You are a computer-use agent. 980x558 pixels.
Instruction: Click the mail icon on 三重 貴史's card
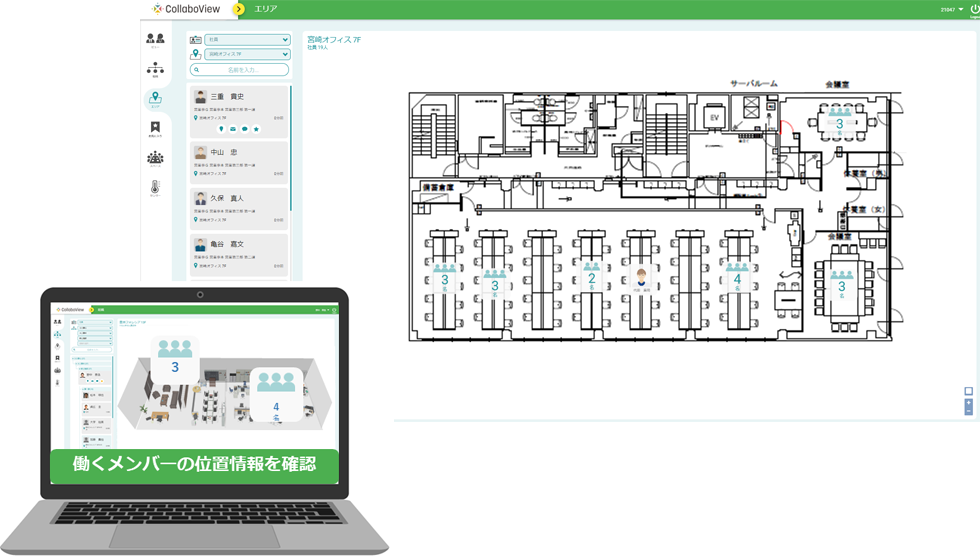click(x=232, y=129)
